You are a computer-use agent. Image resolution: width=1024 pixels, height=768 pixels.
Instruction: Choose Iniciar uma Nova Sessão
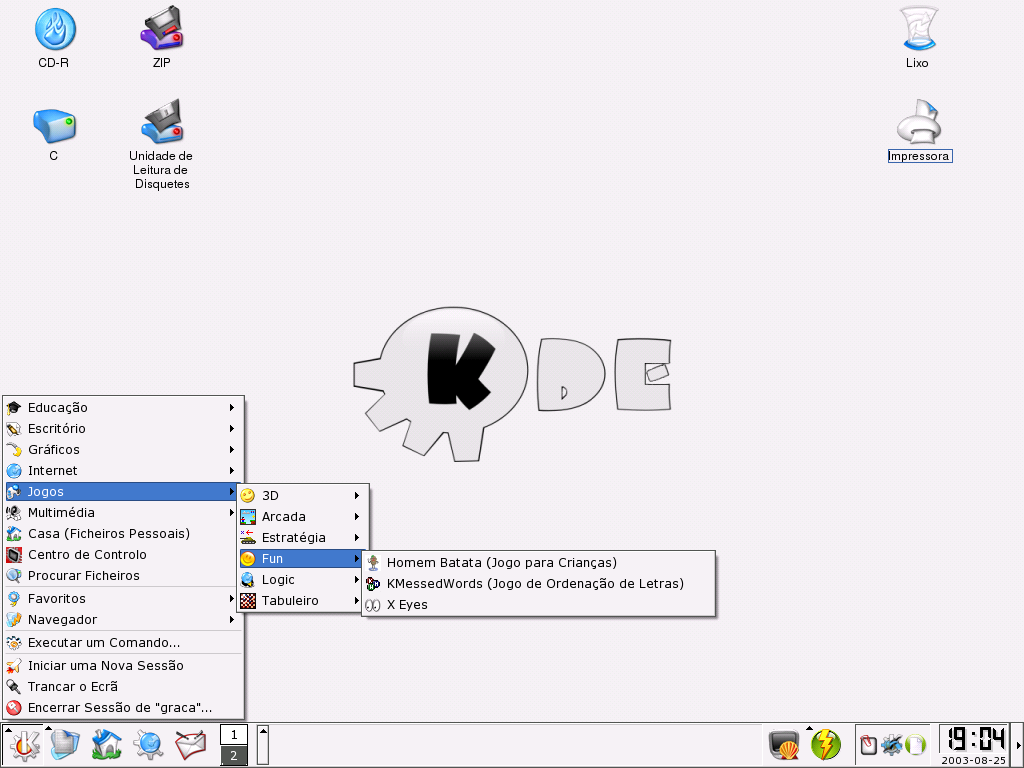(122, 665)
